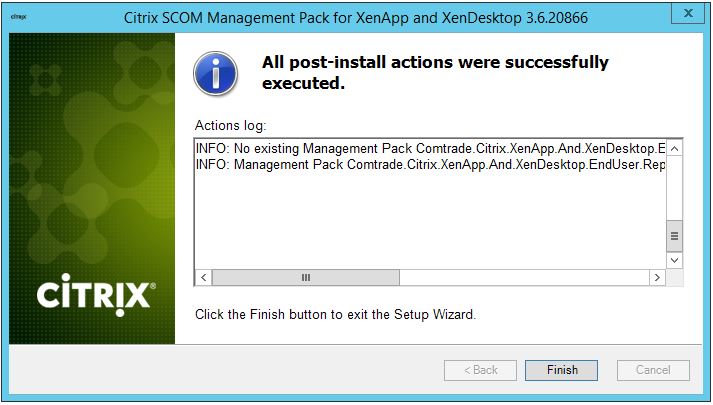Click the vertical scrollbar thumb in the log
The height and width of the screenshot is (405, 713).
(x=675, y=237)
